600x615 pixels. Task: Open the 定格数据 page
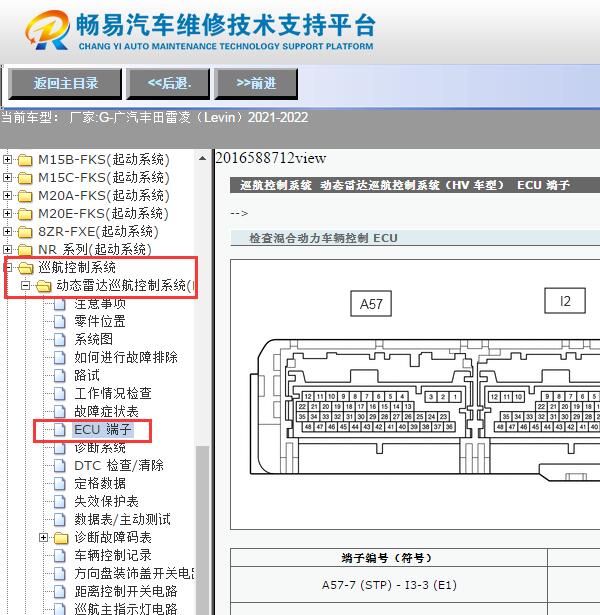(100, 483)
